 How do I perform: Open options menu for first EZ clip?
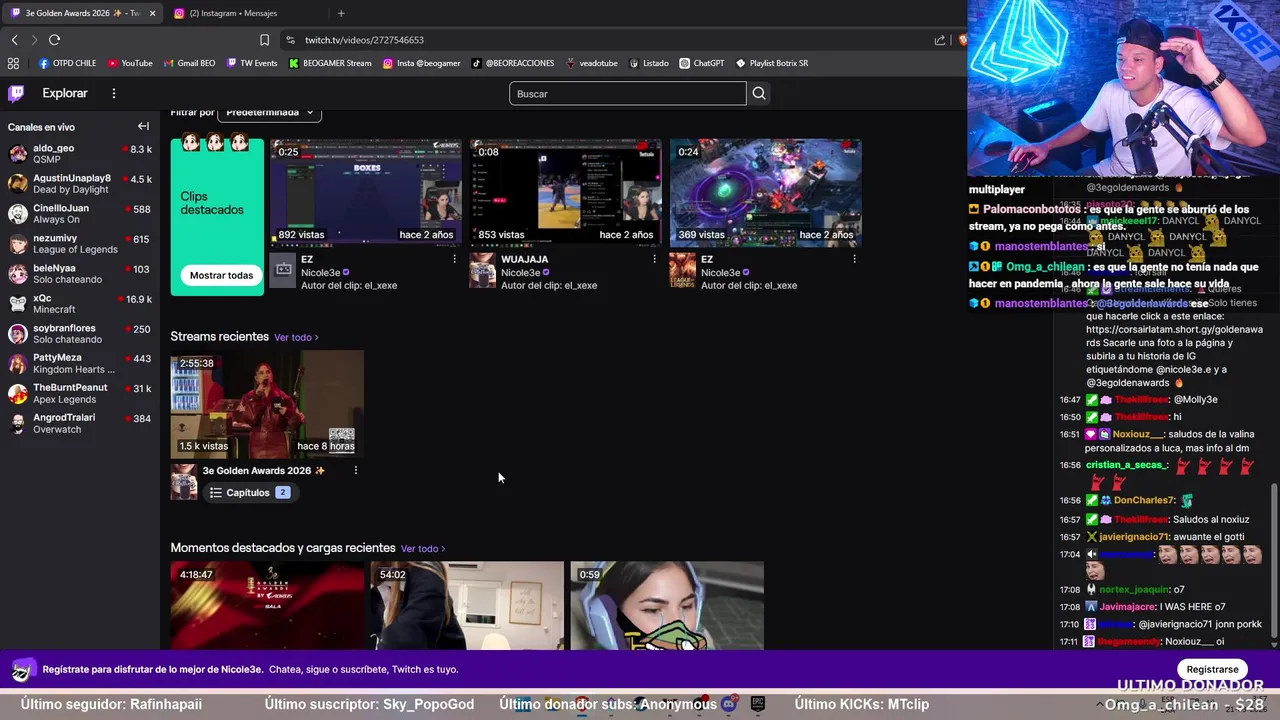point(454,259)
